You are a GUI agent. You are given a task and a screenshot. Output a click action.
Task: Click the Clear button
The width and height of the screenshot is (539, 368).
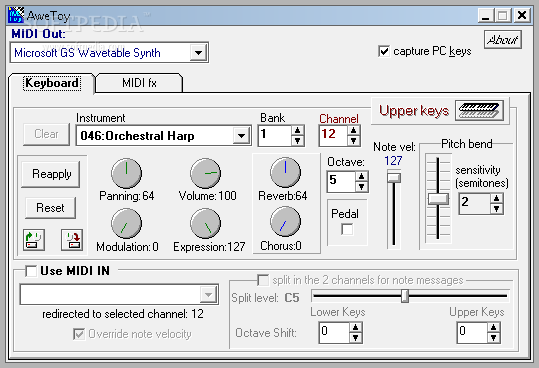pyautogui.click(x=46, y=134)
